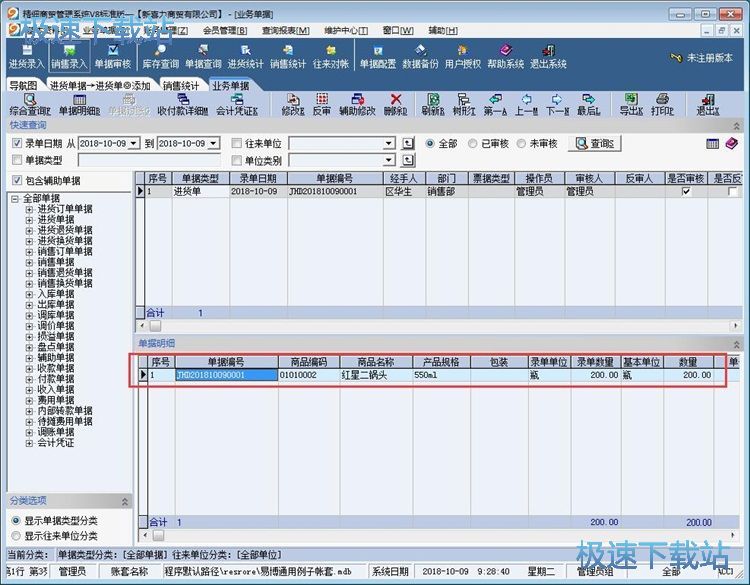Viewport: 750px width, 585px height.
Task: Open 帮助系统 help system
Action: [506, 56]
